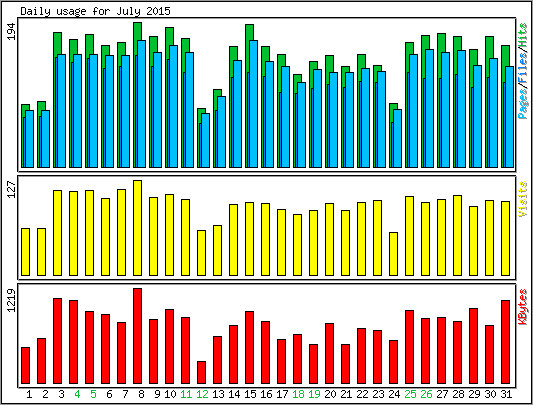Click the red KBytes bar for day 20
This screenshot has width=533, height=405.
point(329,354)
